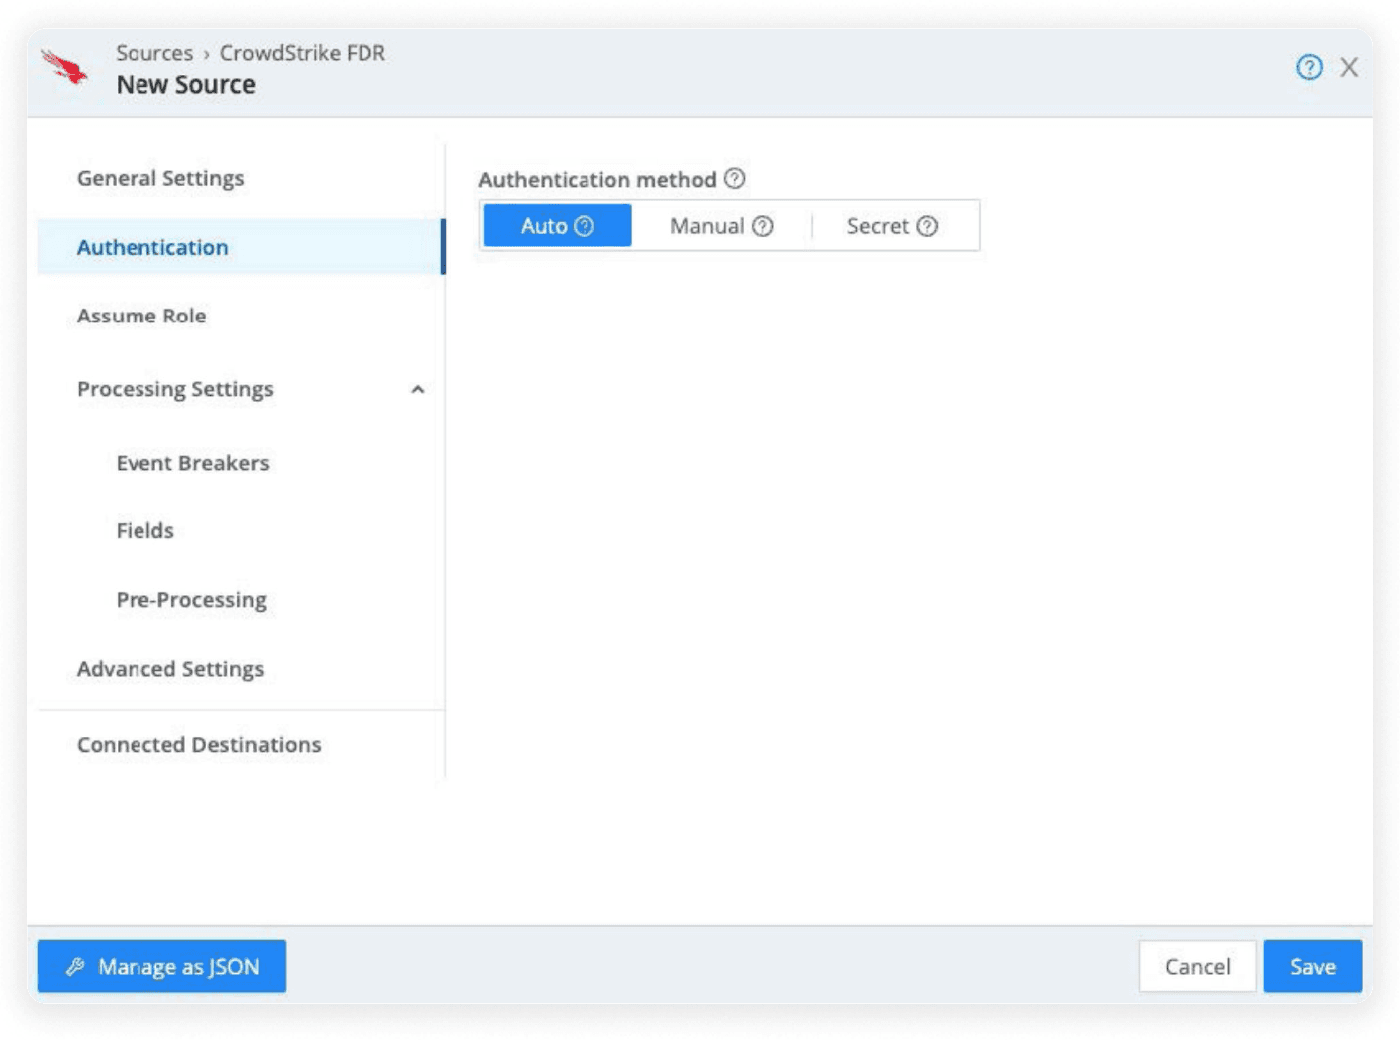
Task: Select Auto authentication method
Action: click(557, 225)
